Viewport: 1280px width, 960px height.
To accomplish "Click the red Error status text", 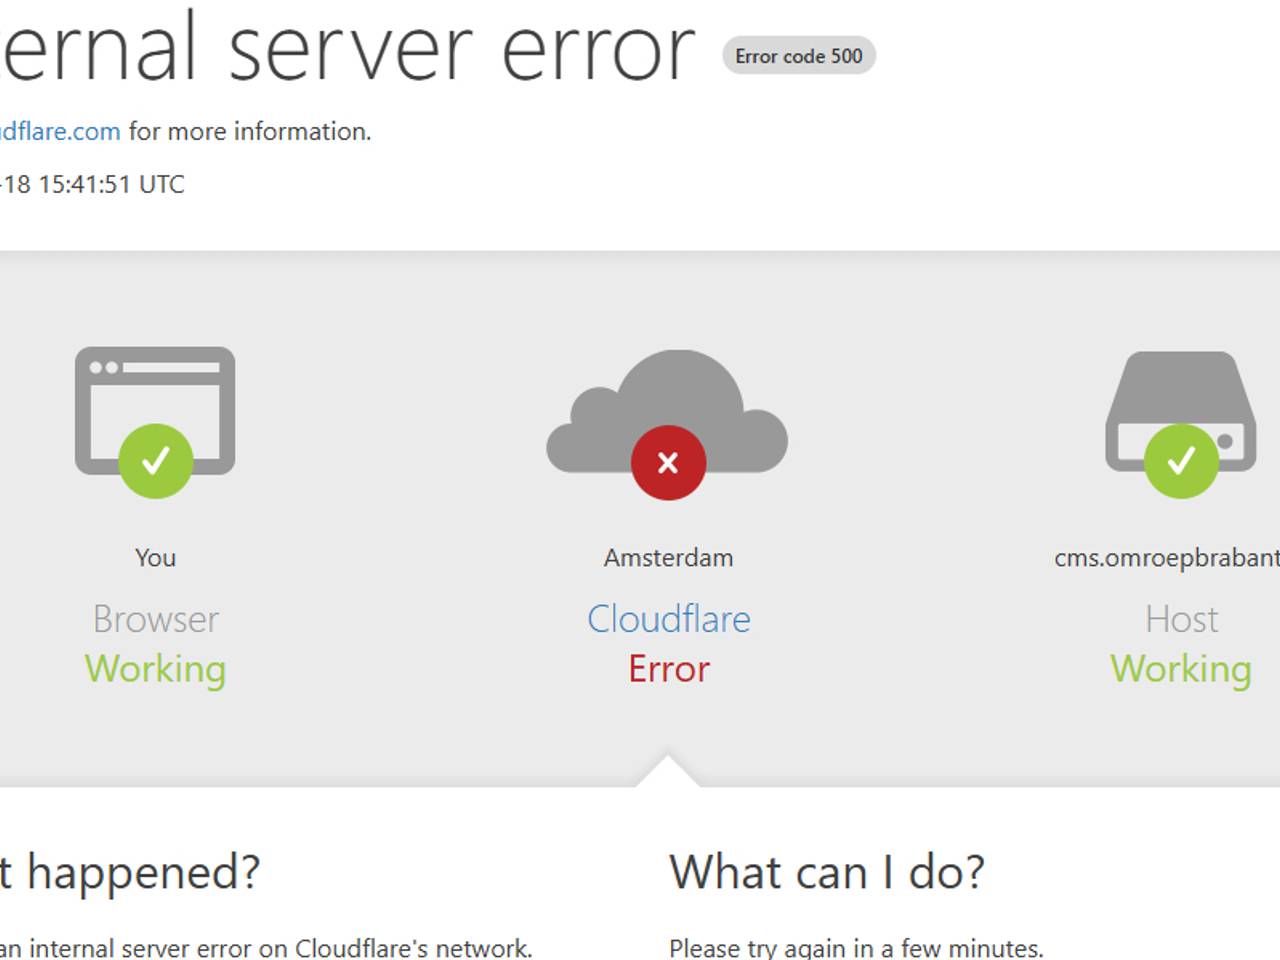I will click(668, 669).
